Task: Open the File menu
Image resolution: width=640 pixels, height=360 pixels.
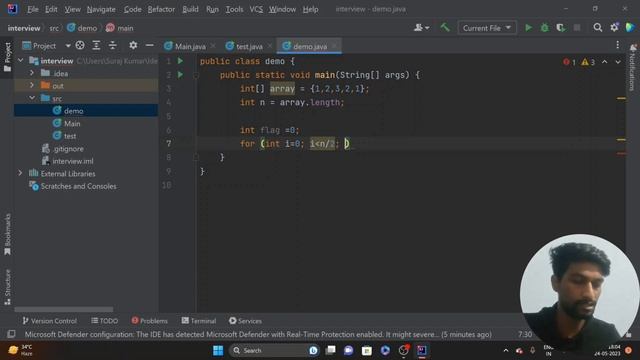Action: [x=33, y=9]
